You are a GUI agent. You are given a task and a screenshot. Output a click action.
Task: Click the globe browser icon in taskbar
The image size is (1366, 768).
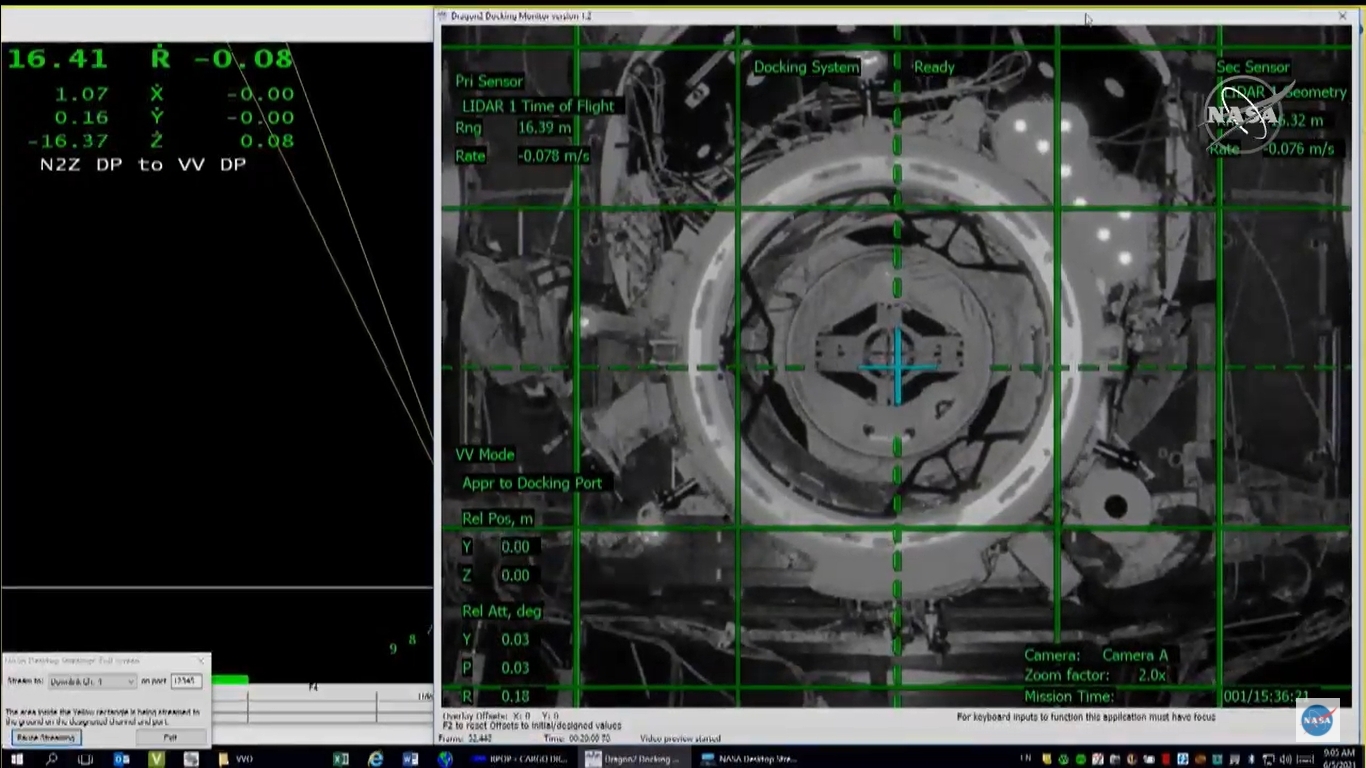[446, 759]
